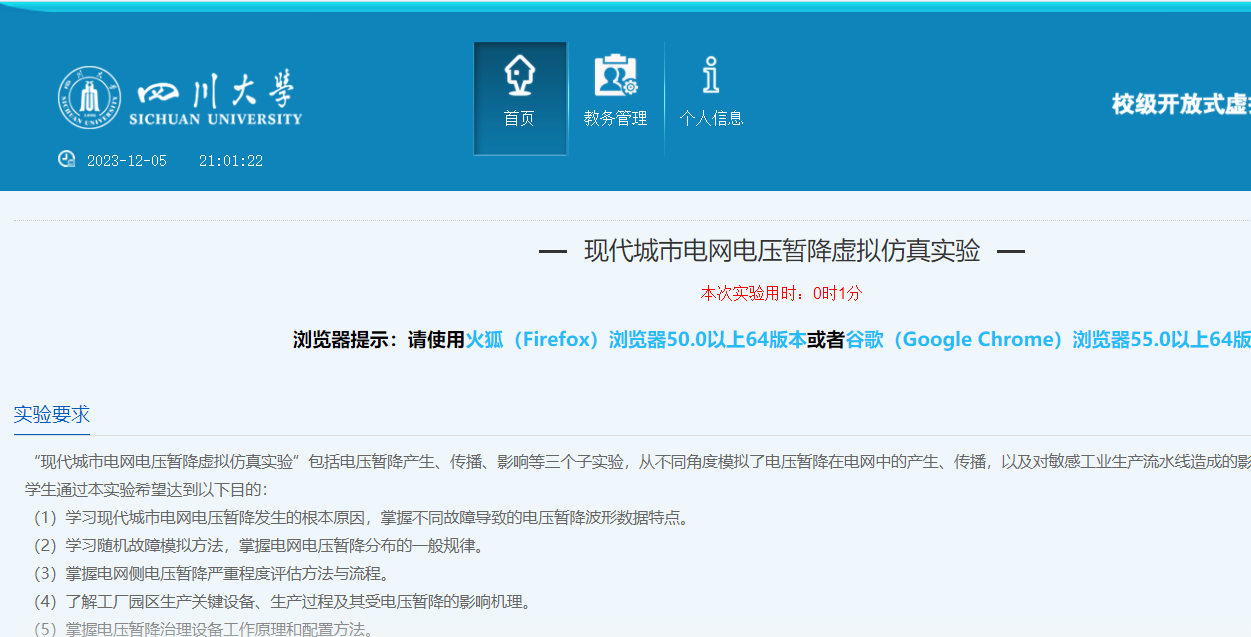
Task: Switch to the 实验要求 tab
Action: [52, 414]
